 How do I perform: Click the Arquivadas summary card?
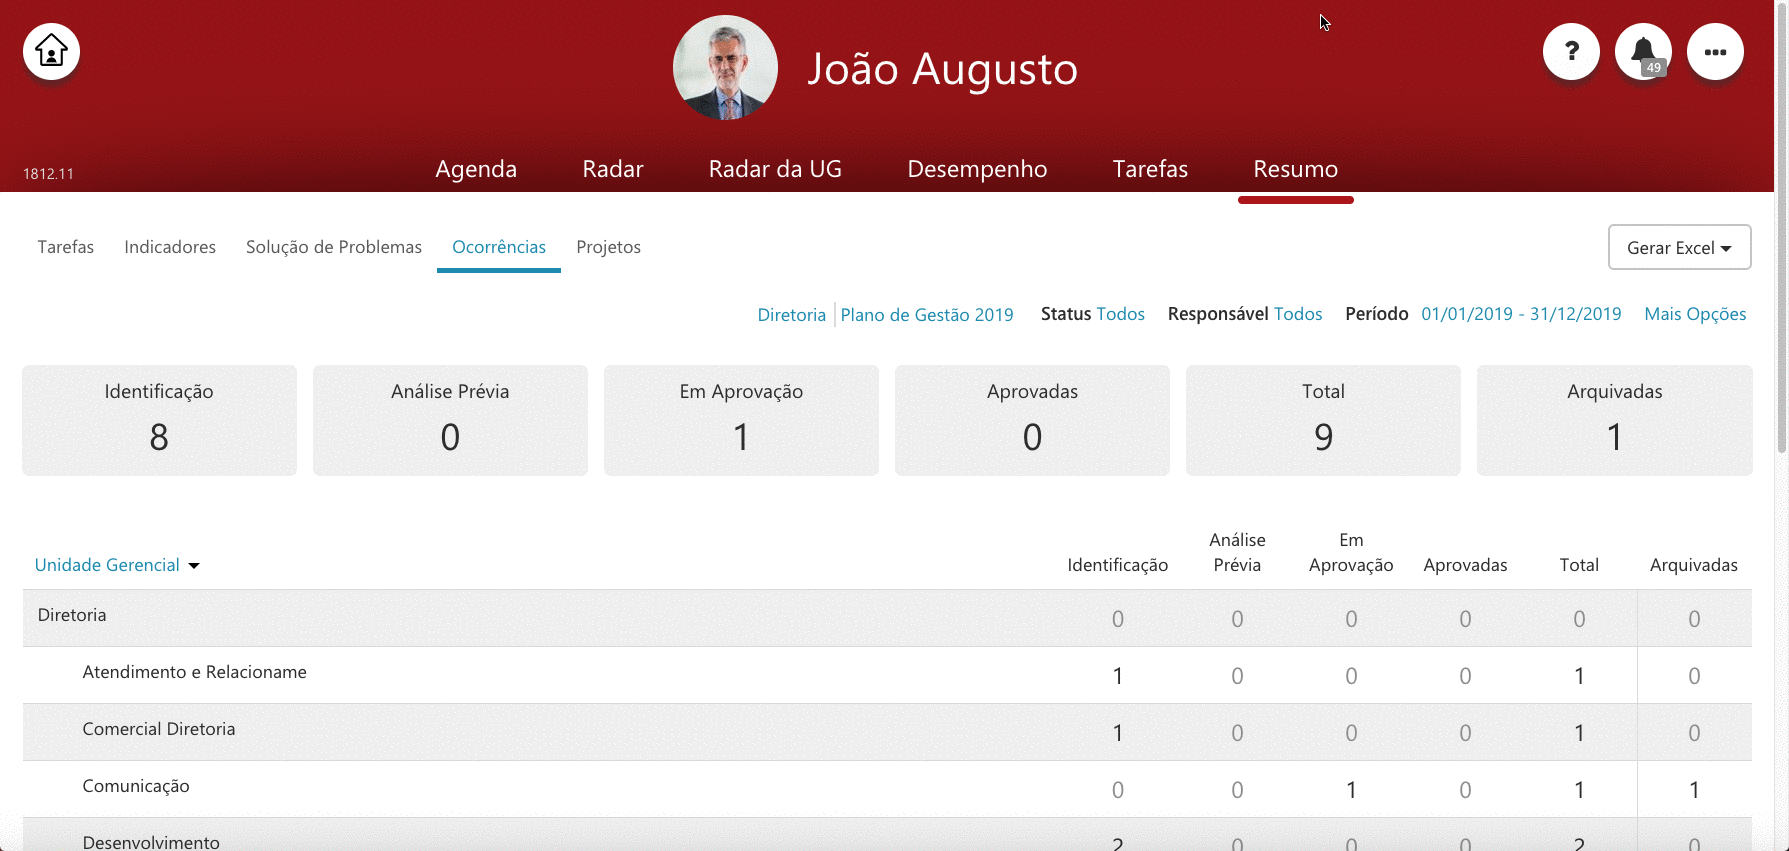point(1614,420)
